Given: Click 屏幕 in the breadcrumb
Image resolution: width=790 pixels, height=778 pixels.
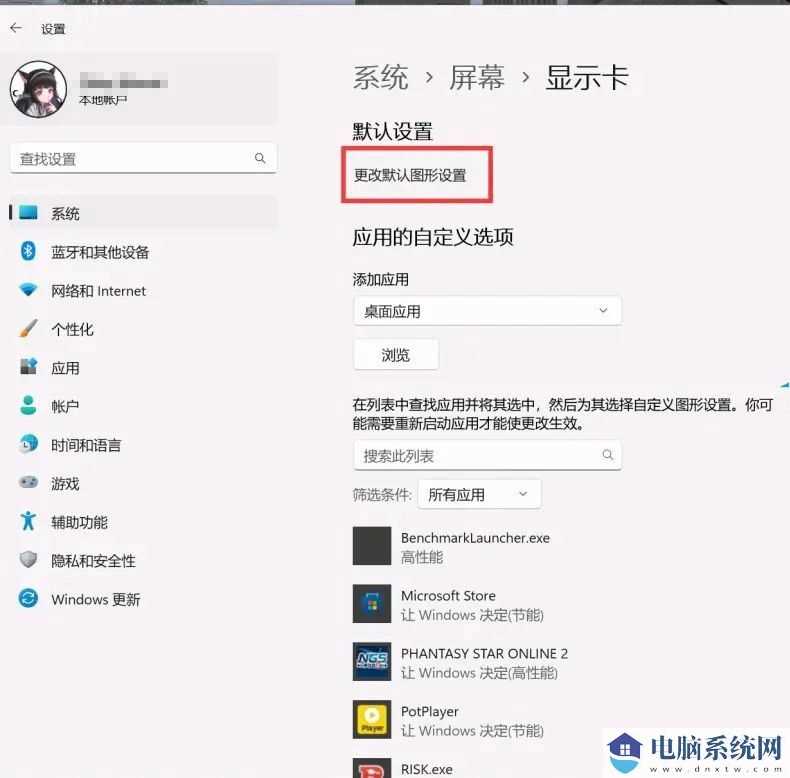Looking at the screenshot, I should click(x=477, y=78).
